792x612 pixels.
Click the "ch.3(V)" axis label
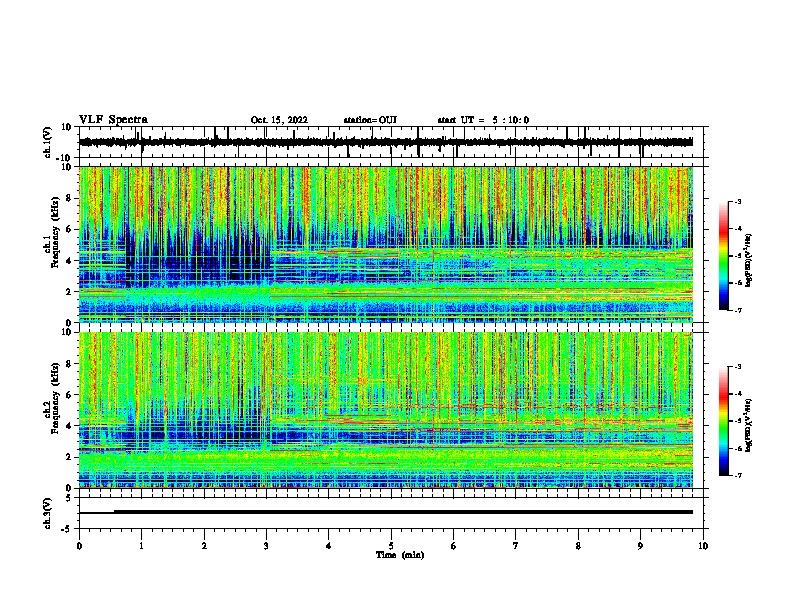coord(48,513)
